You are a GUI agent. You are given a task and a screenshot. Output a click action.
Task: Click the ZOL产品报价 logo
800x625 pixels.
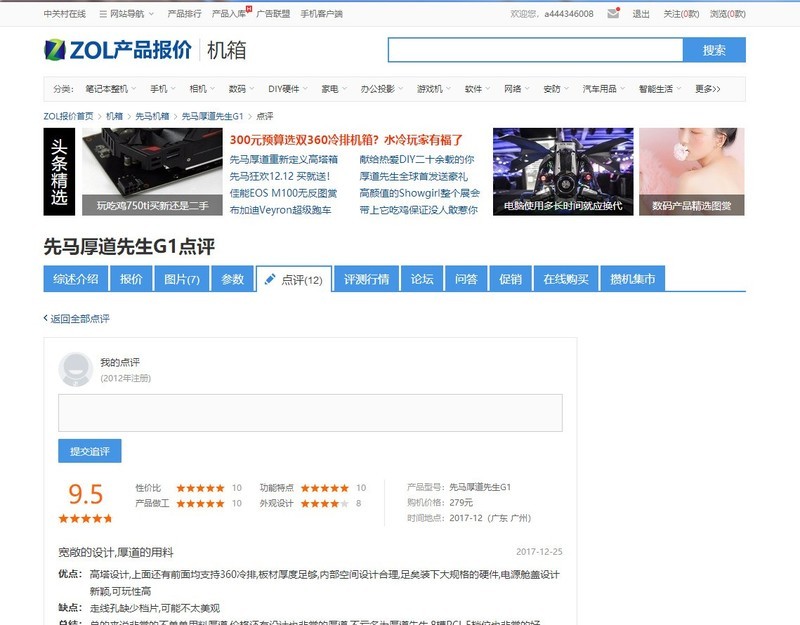[x=118, y=50]
